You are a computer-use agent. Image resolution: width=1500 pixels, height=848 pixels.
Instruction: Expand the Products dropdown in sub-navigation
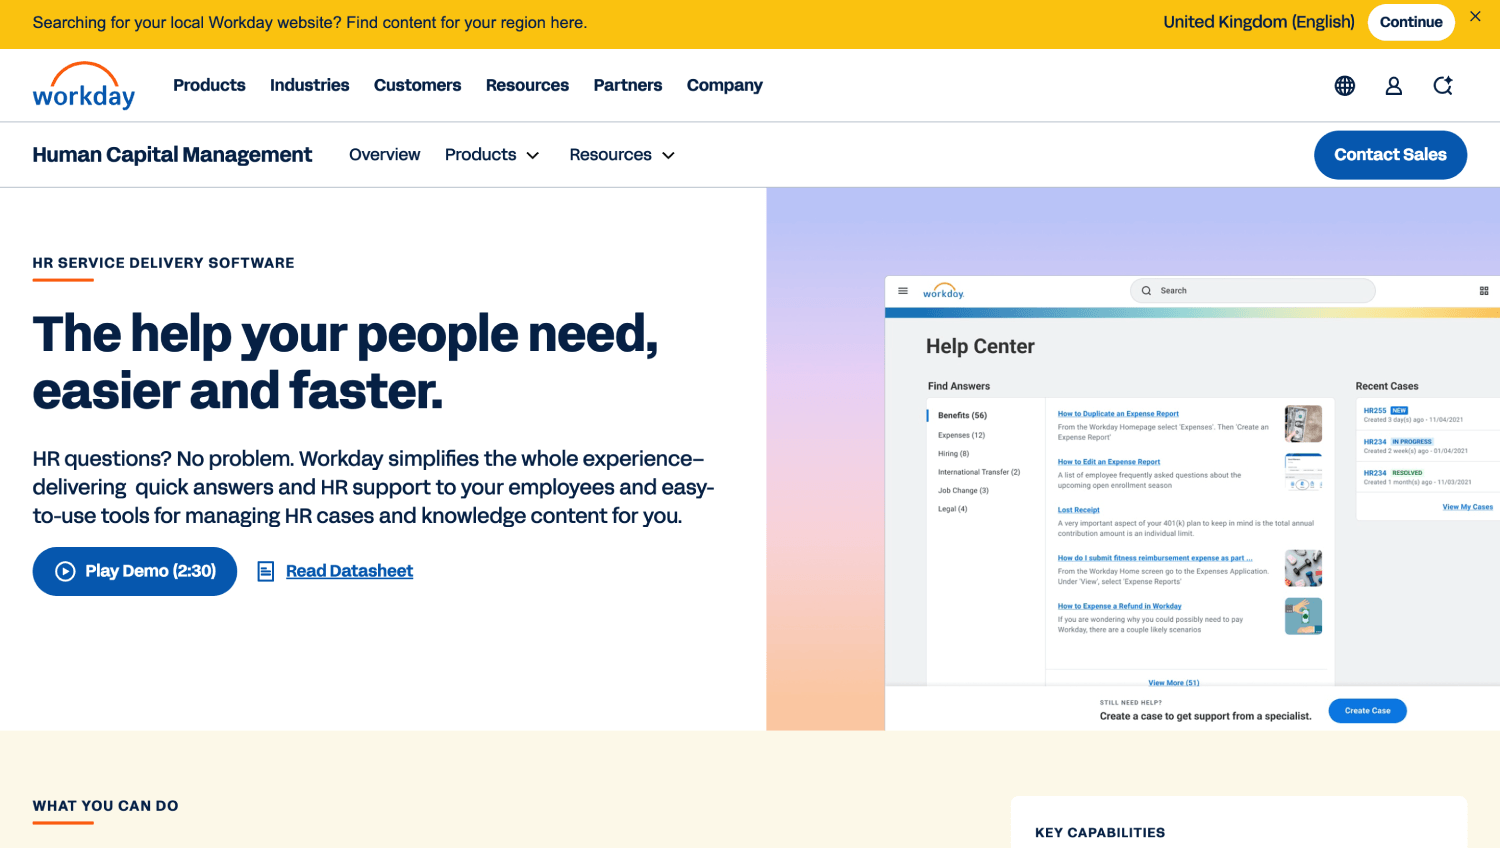pyautogui.click(x=492, y=155)
